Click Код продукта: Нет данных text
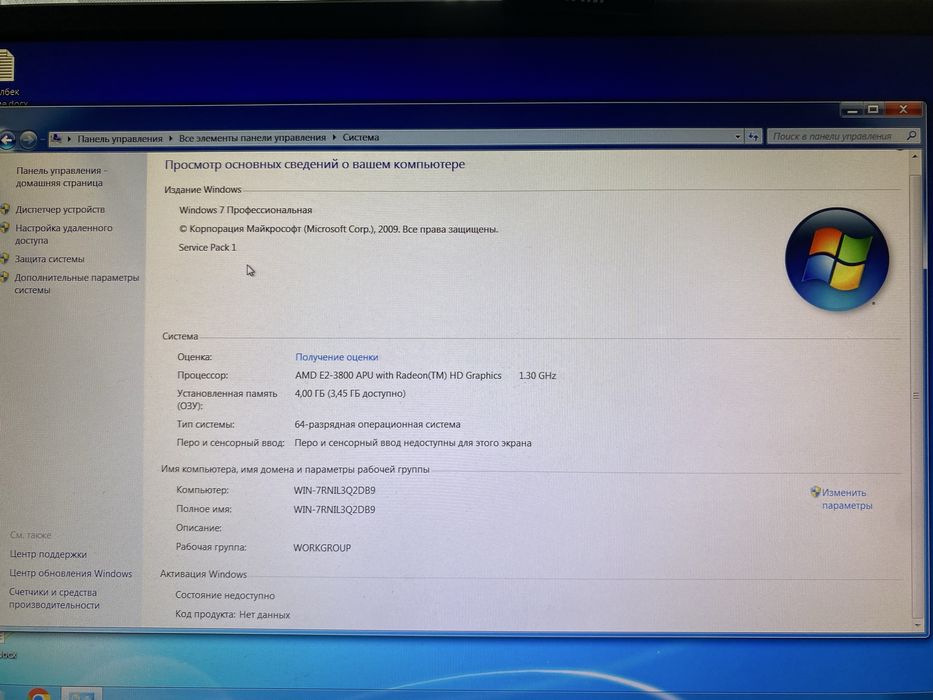Image resolution: width=933 pixels, height=700 pixels. point(233,614)
